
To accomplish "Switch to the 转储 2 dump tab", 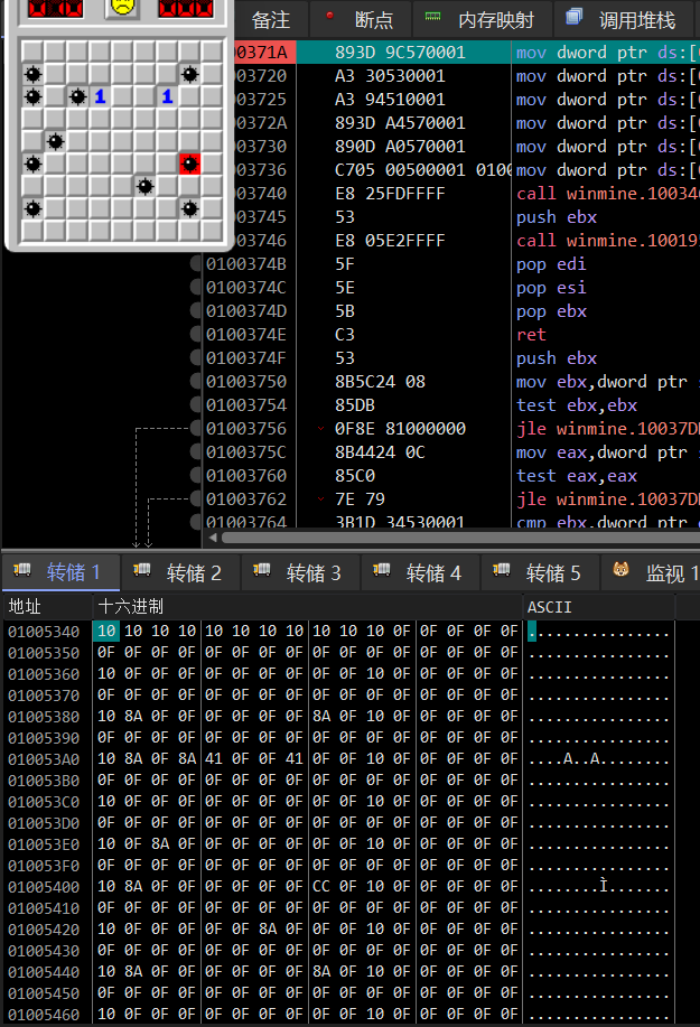I will [x=181, y=573].
